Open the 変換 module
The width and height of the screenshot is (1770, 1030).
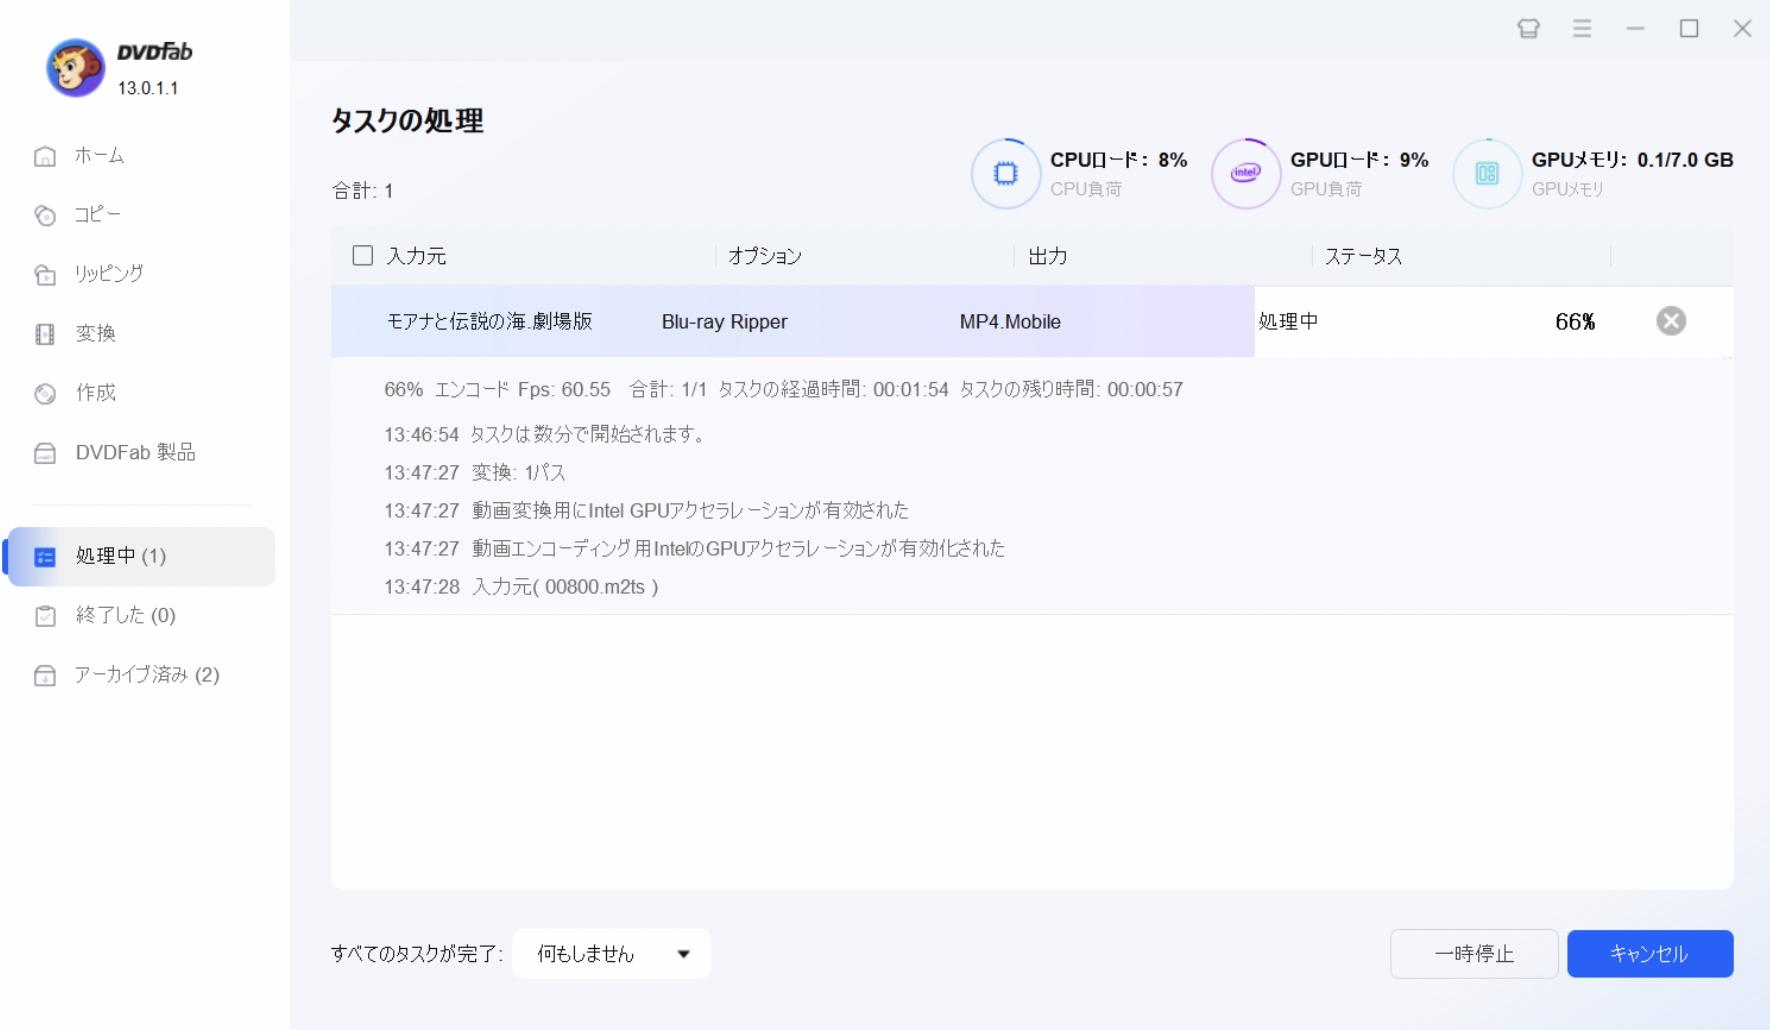coord(96,334)
